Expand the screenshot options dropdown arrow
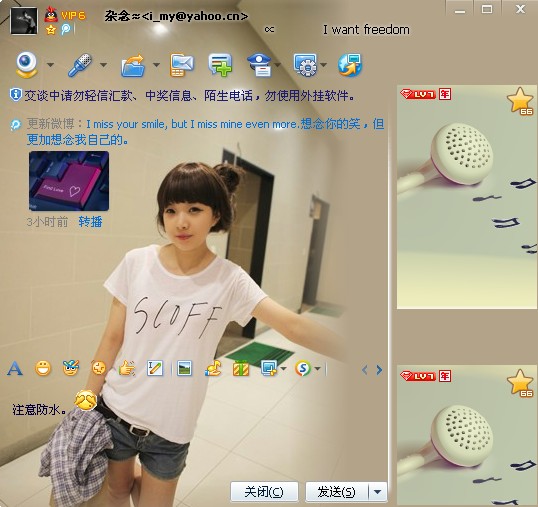Screen dimensions: 538x507 pyautogui.click(x=283, y=369)
